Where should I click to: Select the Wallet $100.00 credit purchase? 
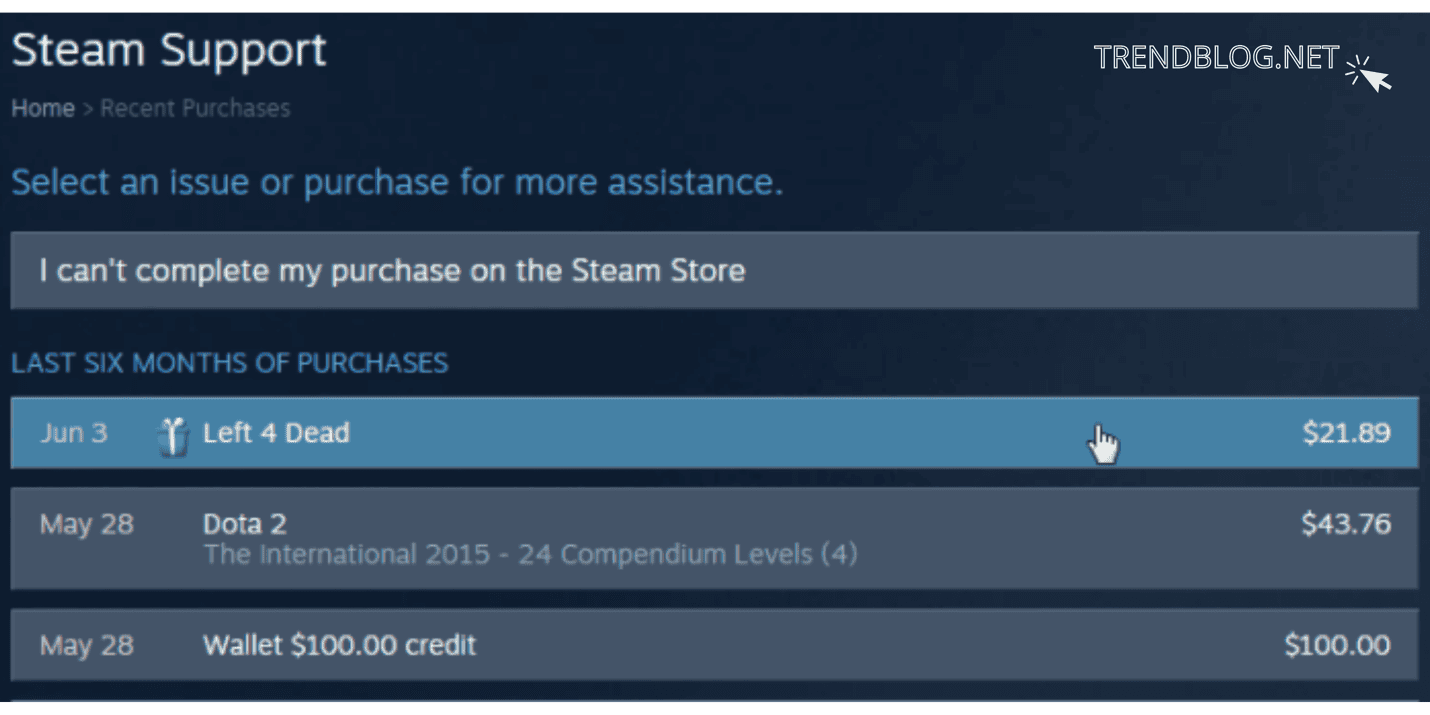pos(600,646)
